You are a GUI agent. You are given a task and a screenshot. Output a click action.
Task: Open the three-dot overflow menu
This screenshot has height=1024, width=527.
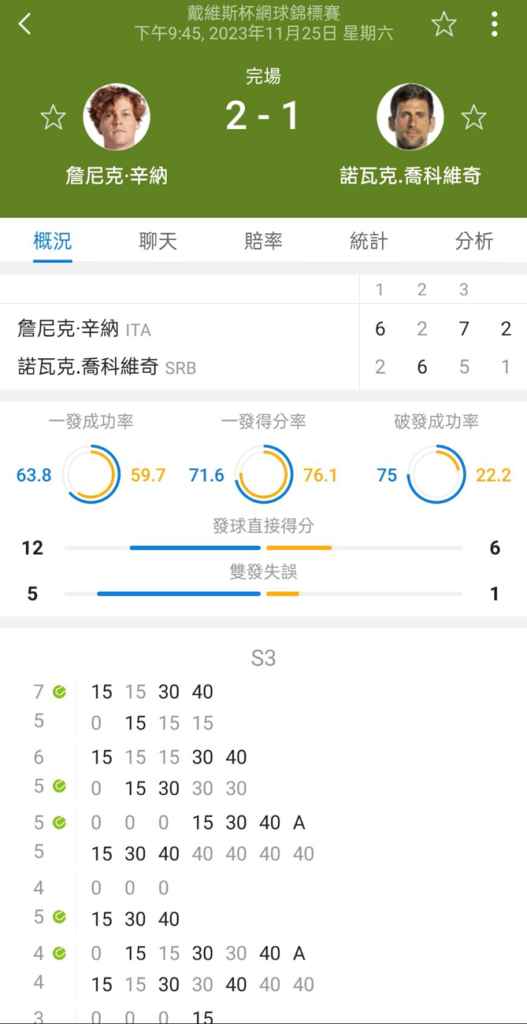[494, 24]
